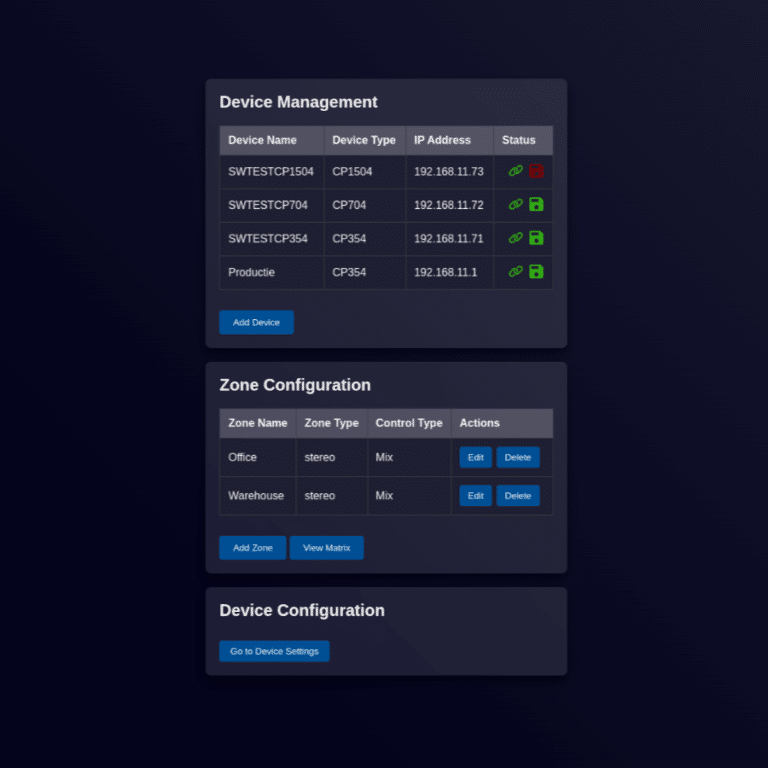The height and width of the screenshot is (768, 768).
Task: Click the IP Address column header
Action: (x=450, y=140)
